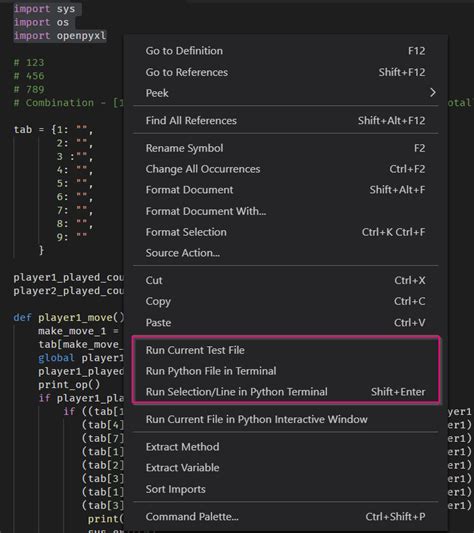This screenshot has height=533, width=474.
Task: Choose Rename Symbol
Action: click(x=285, y=148)
